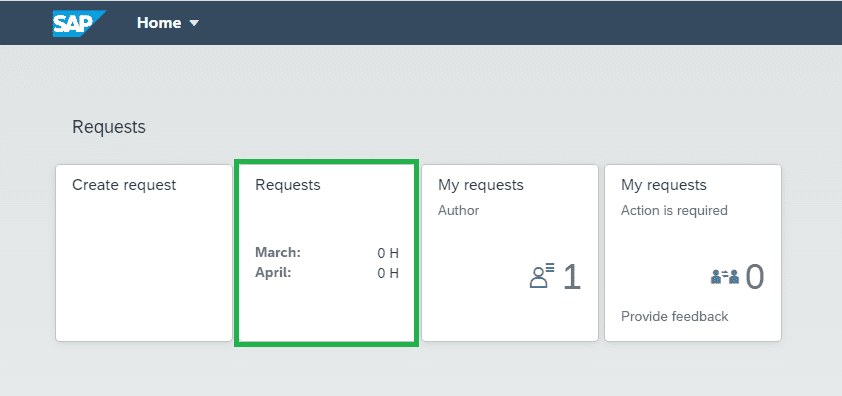The width and height of the screenshot is (842, 396).
Task: Click the Action is required subtitle
Action: [674, 210]
